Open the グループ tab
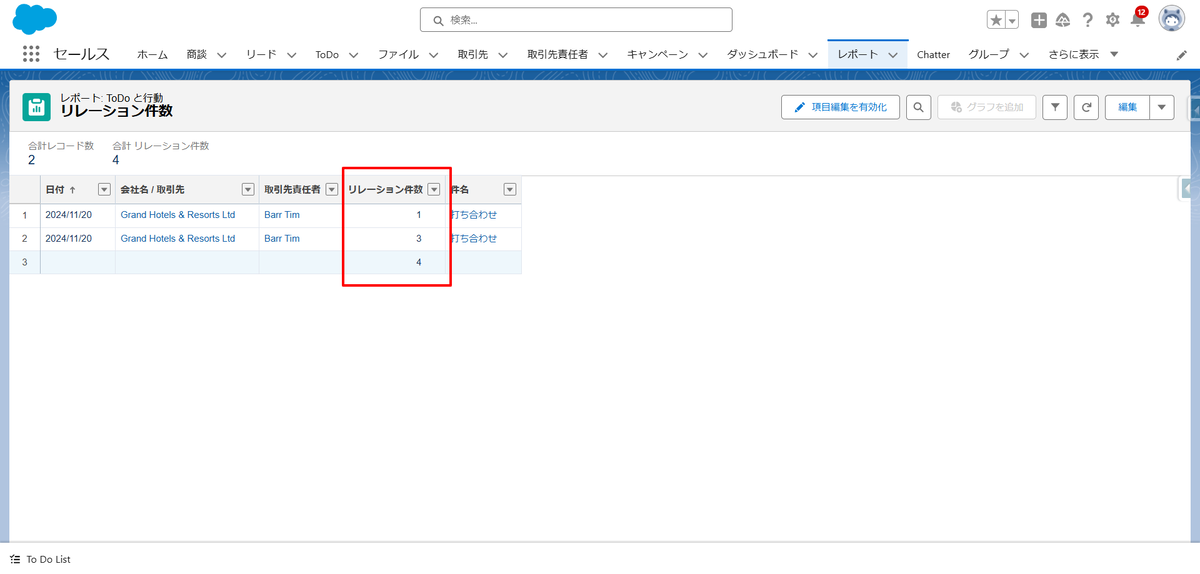This screenshot has height=574, width=1200. point(988,54)
